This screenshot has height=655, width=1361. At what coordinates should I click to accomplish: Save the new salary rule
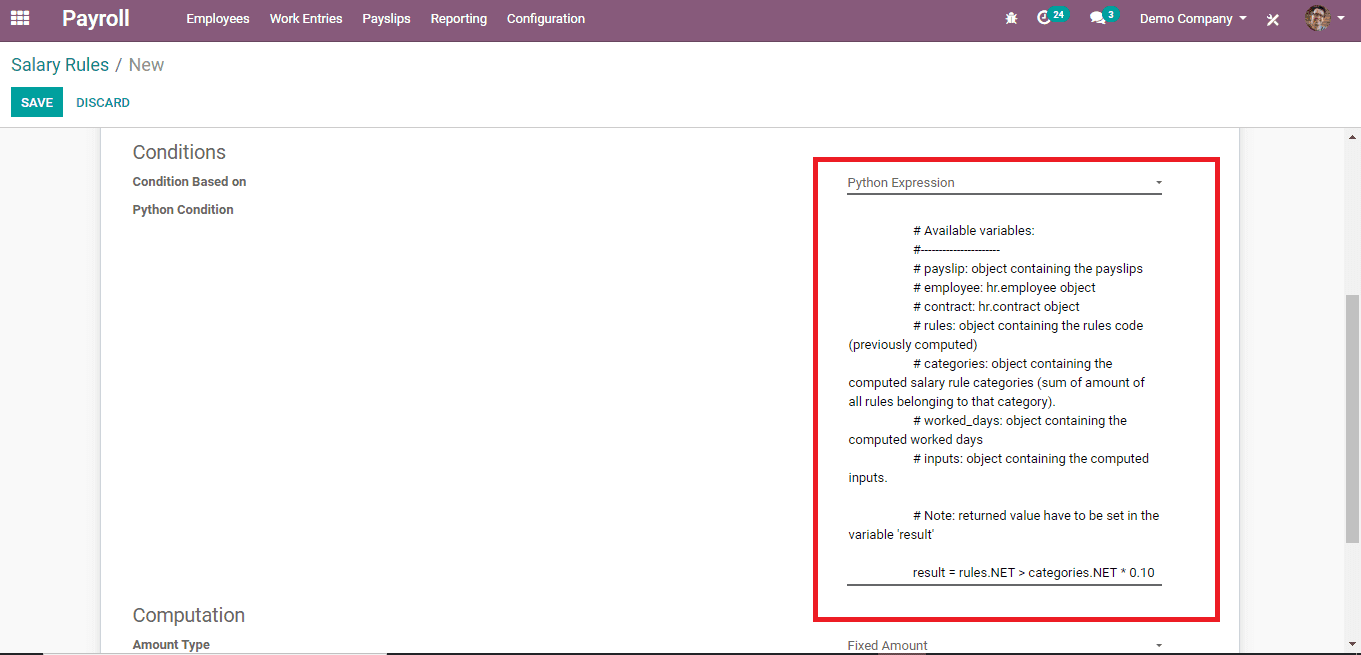(x=37, y=102)
